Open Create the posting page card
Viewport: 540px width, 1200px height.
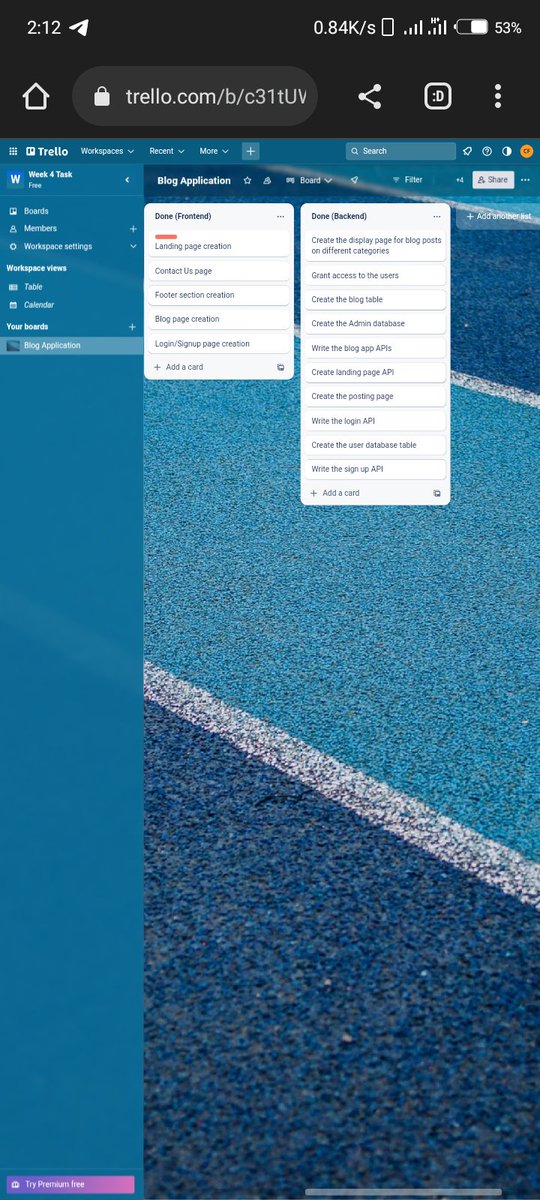375,396
